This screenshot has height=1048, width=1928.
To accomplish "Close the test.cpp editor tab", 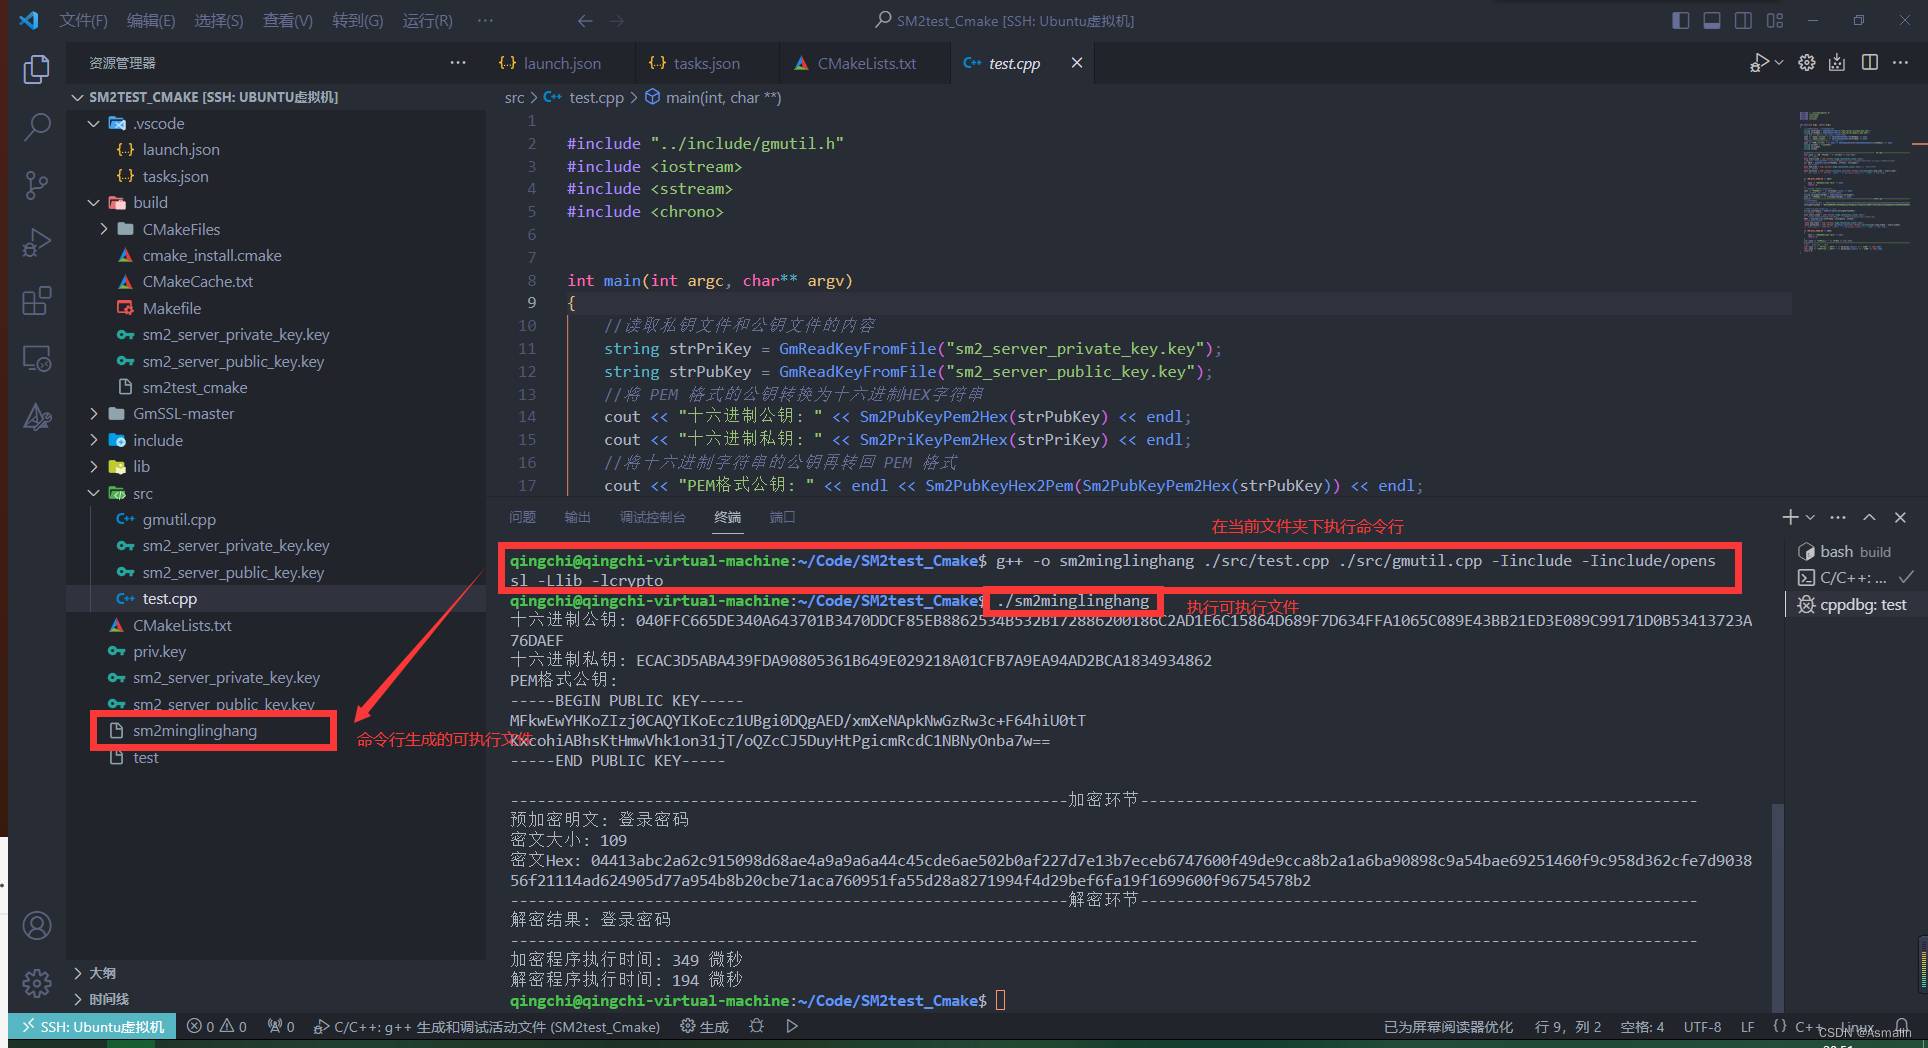I will (1077, 63).
